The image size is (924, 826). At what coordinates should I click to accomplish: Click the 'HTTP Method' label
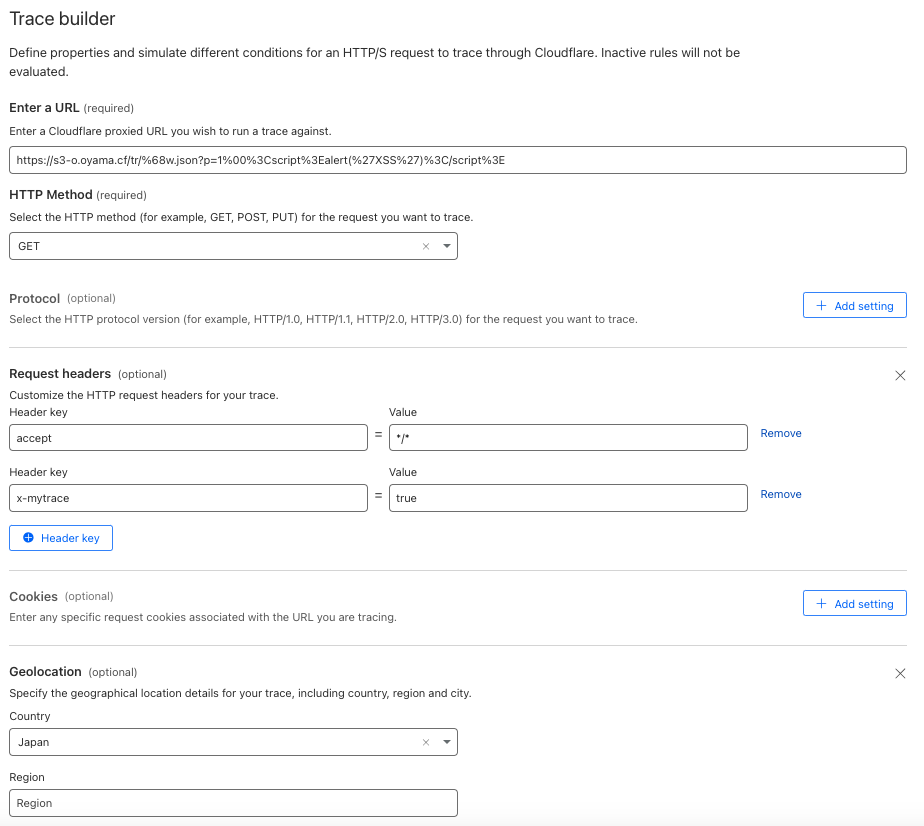click(51, 194)
